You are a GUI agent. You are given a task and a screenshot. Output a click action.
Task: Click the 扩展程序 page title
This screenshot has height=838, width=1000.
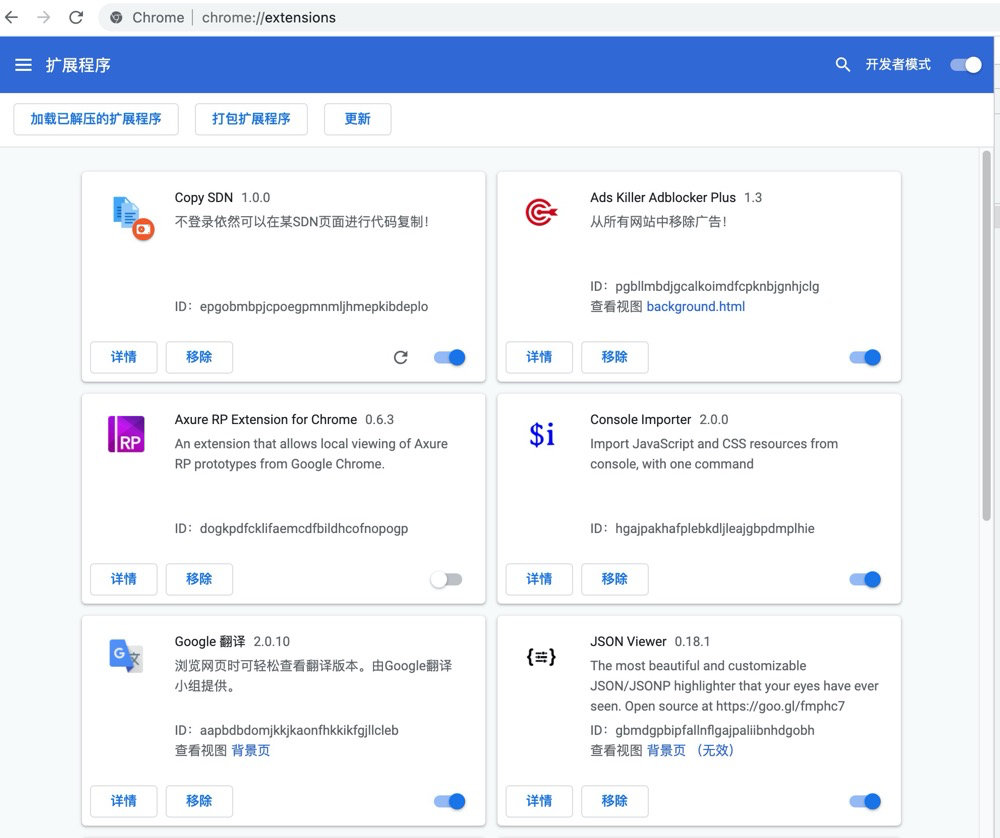coord(78,65)
